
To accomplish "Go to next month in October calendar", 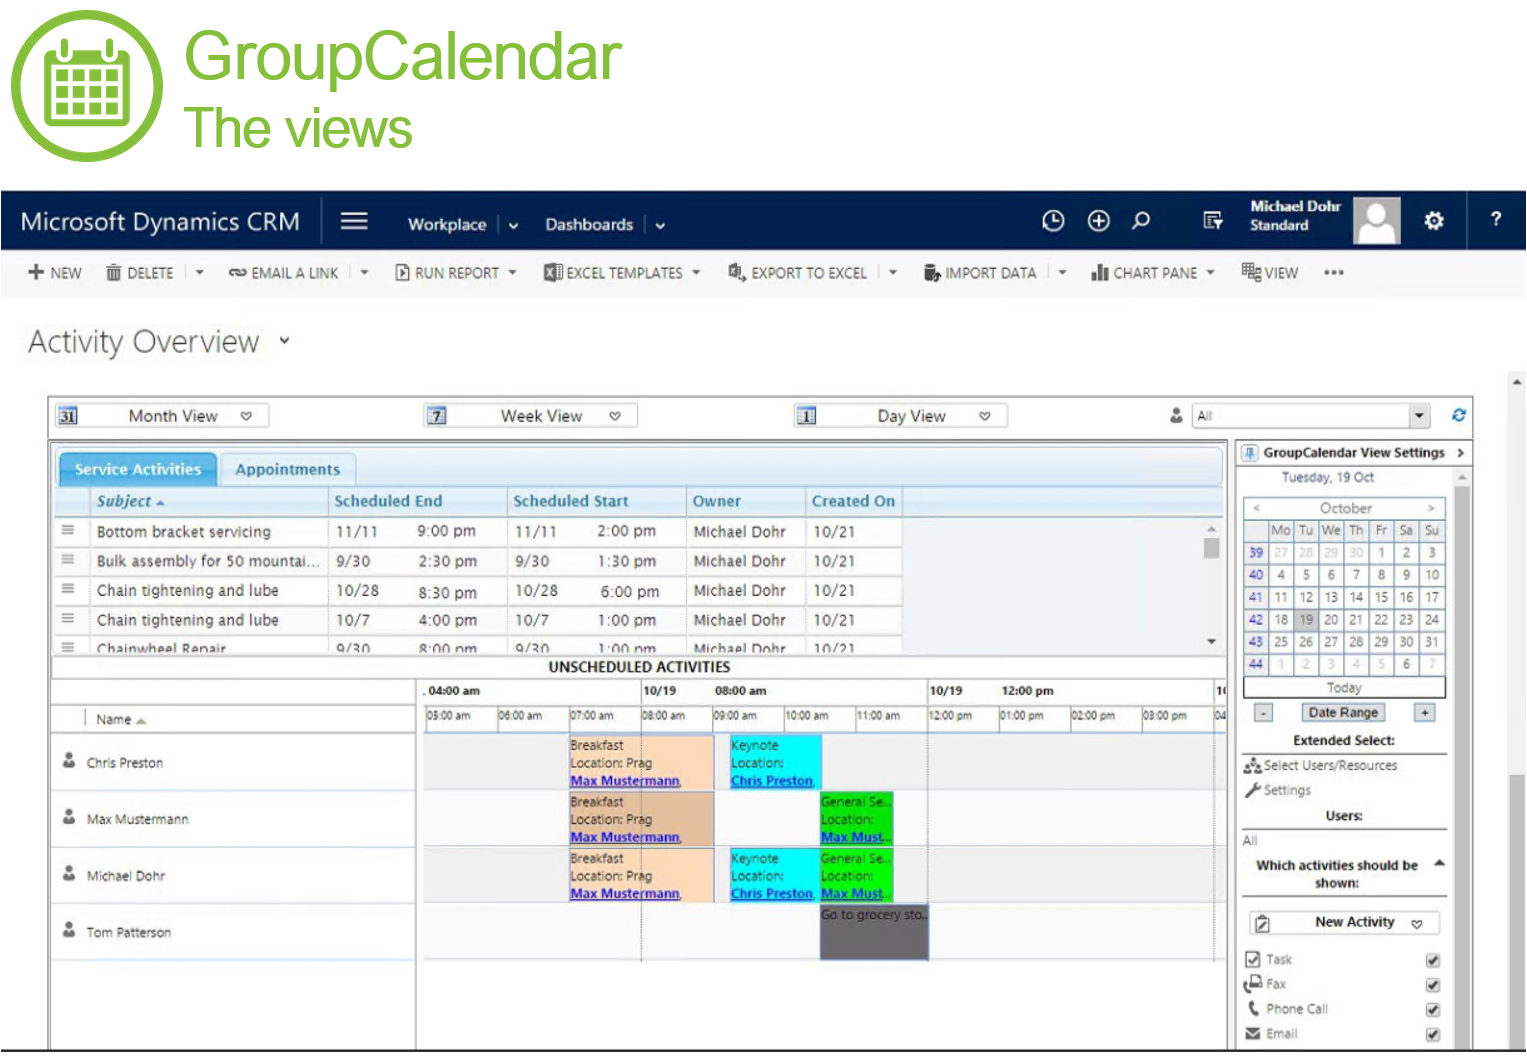I will (1431, 508).
